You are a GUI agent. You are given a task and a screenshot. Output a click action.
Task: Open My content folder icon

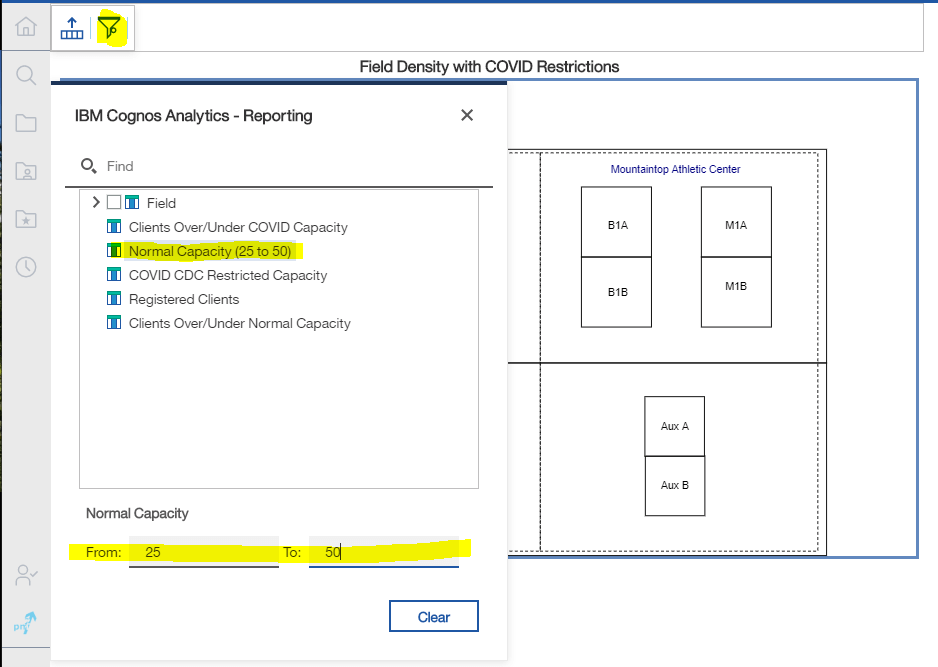point(26,171)
